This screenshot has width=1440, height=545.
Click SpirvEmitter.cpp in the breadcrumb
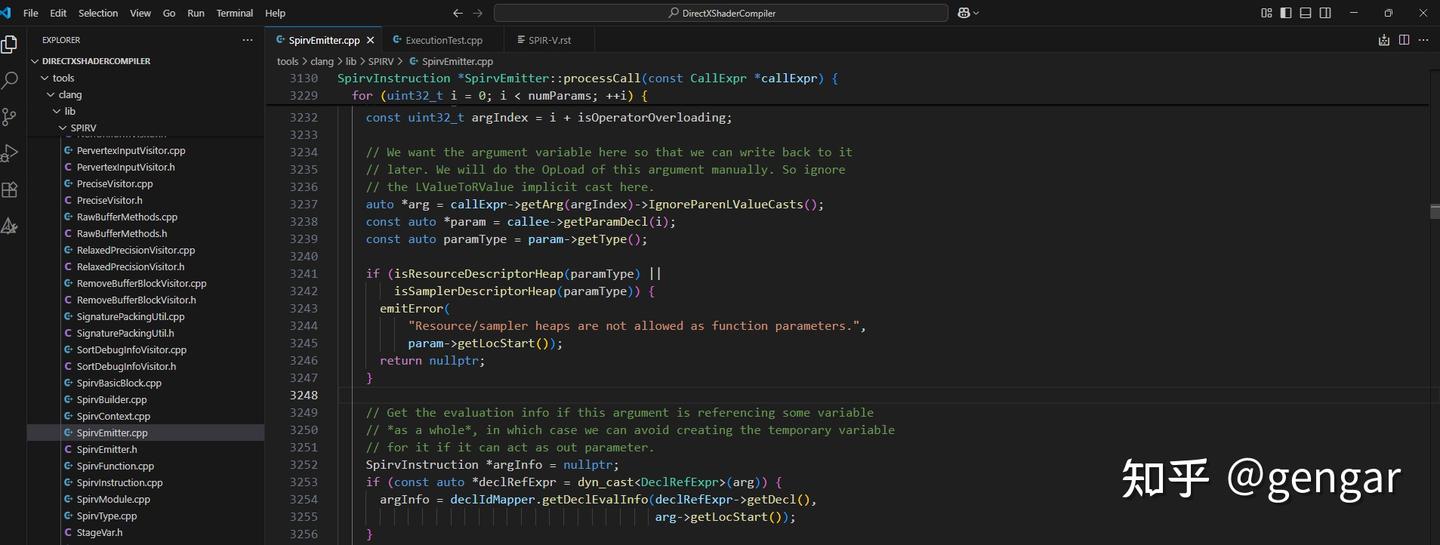click(457, 61)
